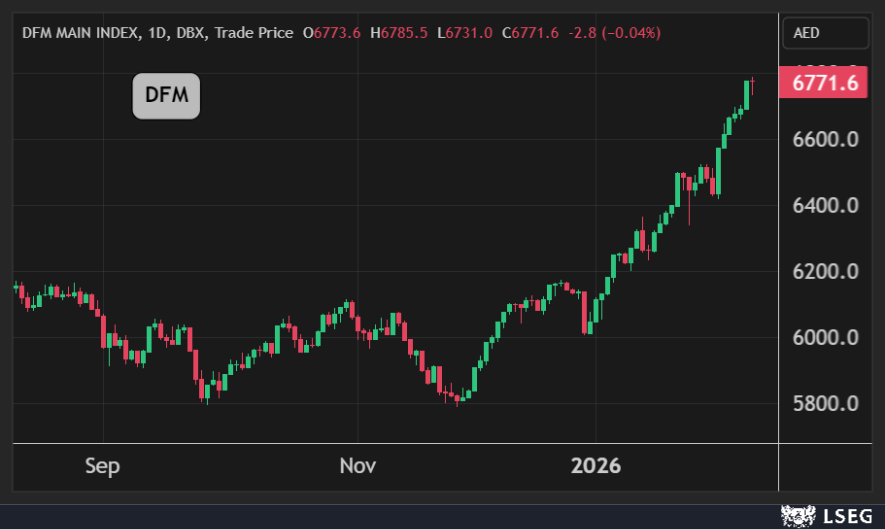
Task: Click the 6000.0 price axis label
Action: click(825, 337)
